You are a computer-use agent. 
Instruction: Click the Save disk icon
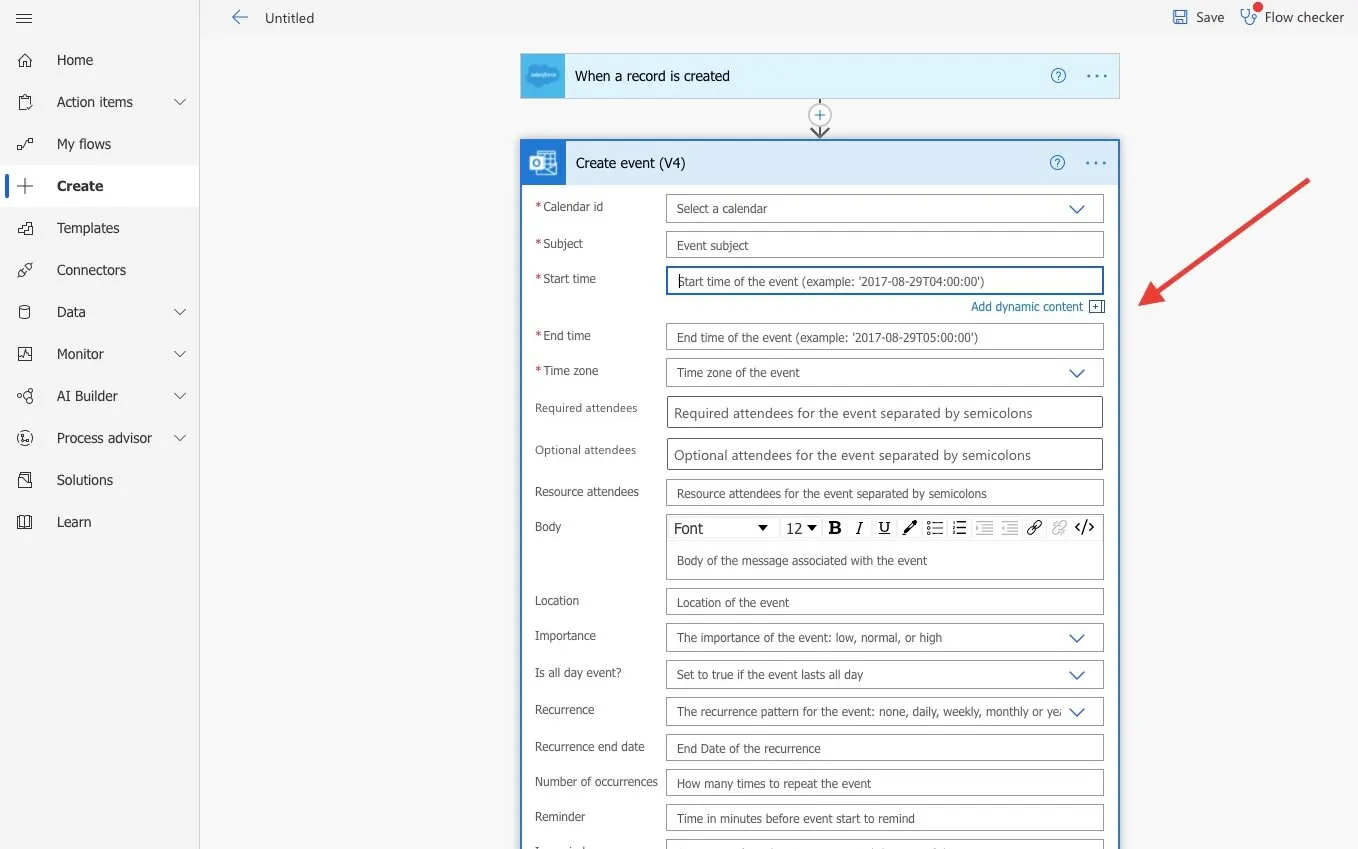pos(1180,17)
